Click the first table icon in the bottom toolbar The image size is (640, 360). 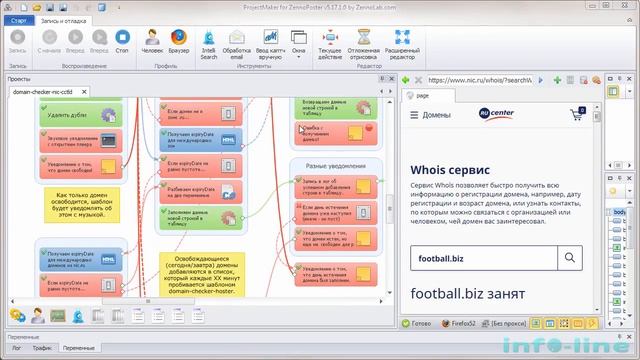click(x=98, y=316)
